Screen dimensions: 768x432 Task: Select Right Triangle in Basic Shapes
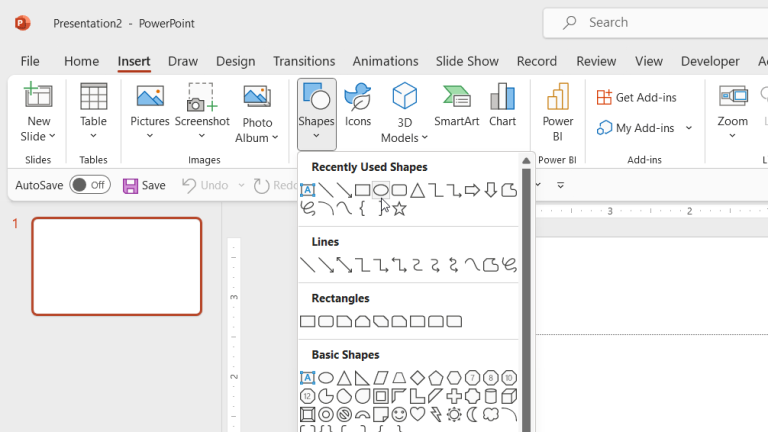tap(362, 378)
